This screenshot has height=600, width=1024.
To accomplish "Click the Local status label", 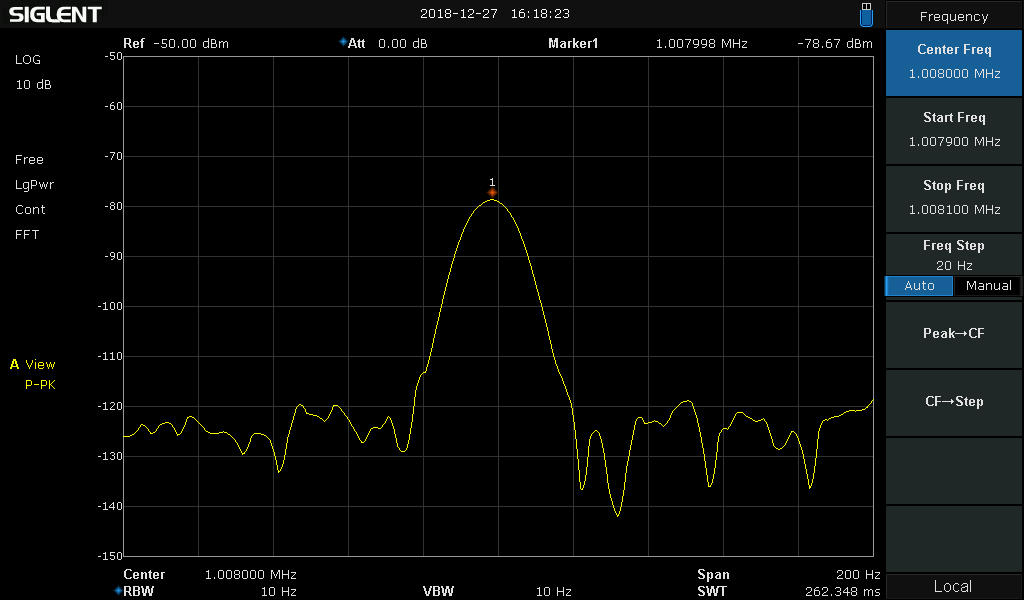I will [953, 587].
